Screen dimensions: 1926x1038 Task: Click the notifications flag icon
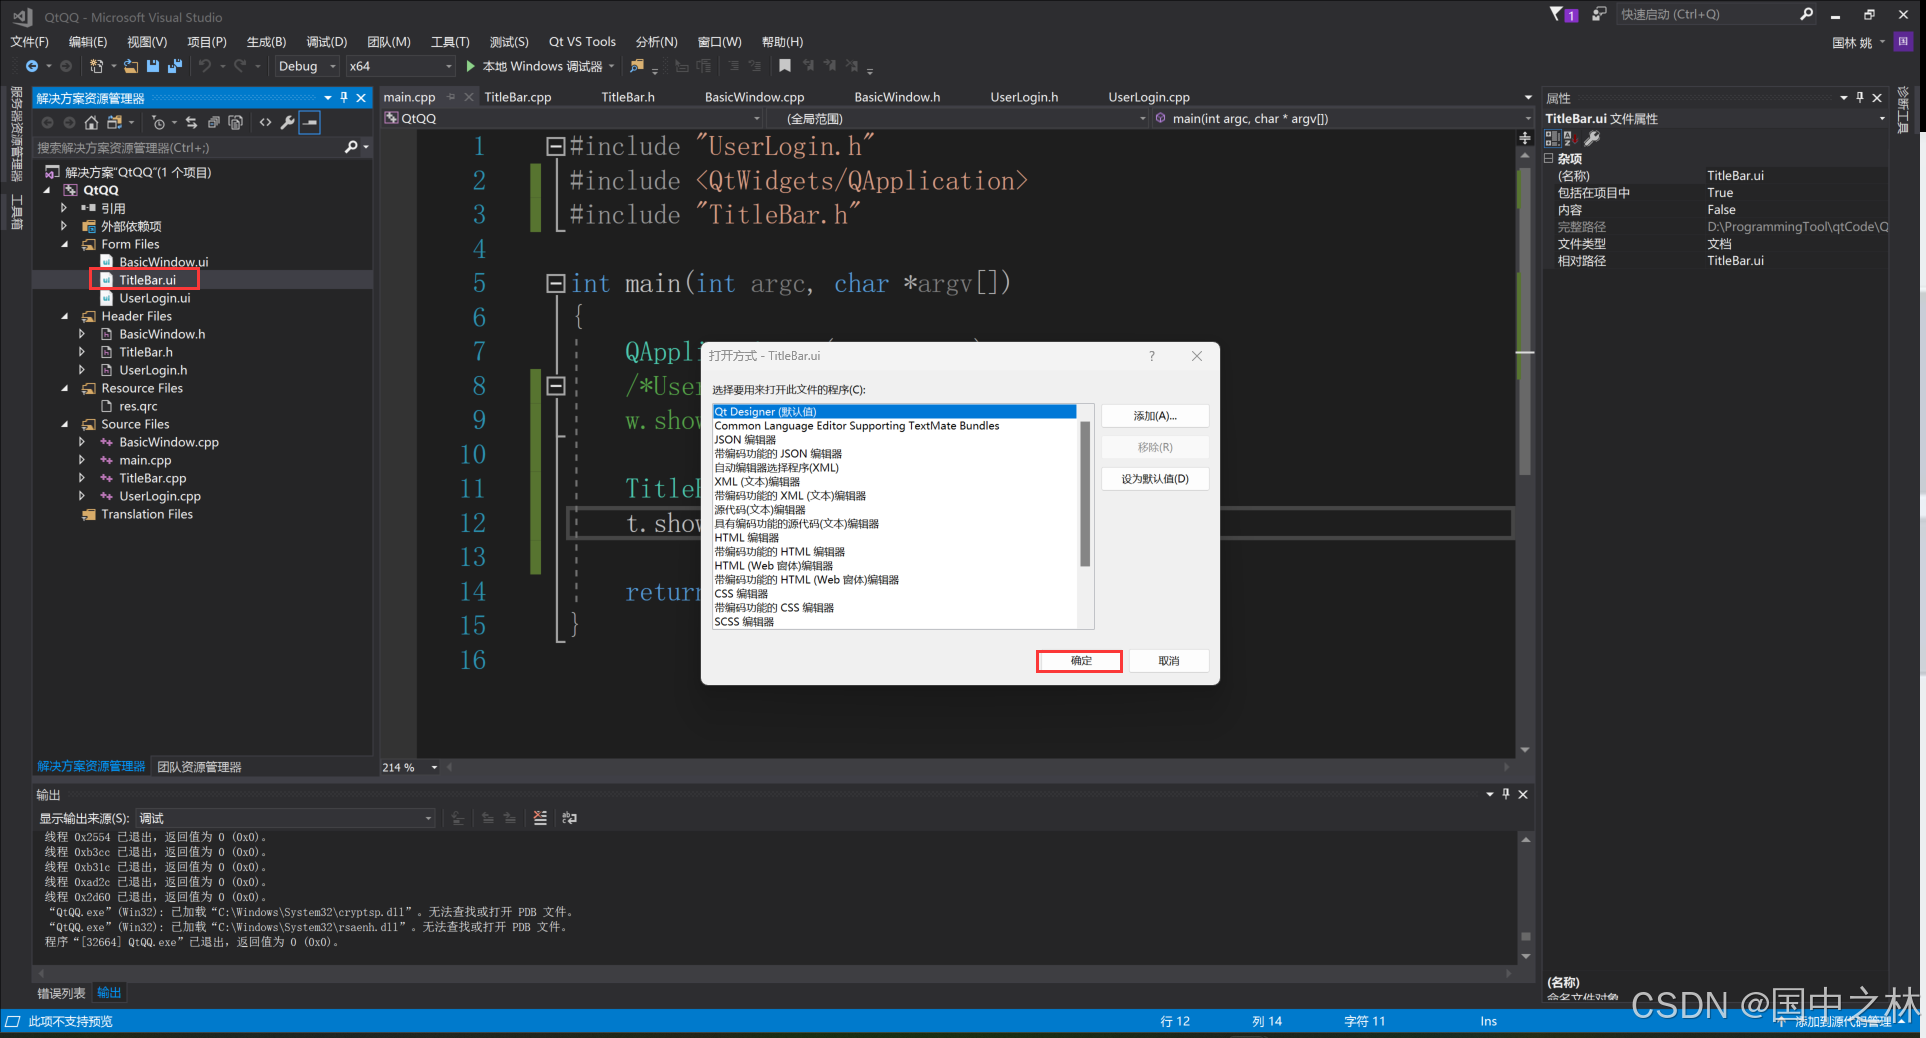click(x=1563, y=14)
